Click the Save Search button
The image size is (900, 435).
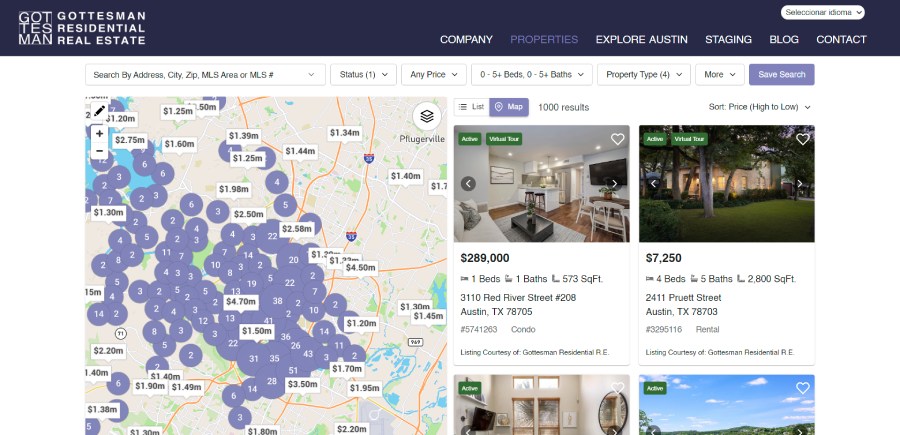coord(781,75)
